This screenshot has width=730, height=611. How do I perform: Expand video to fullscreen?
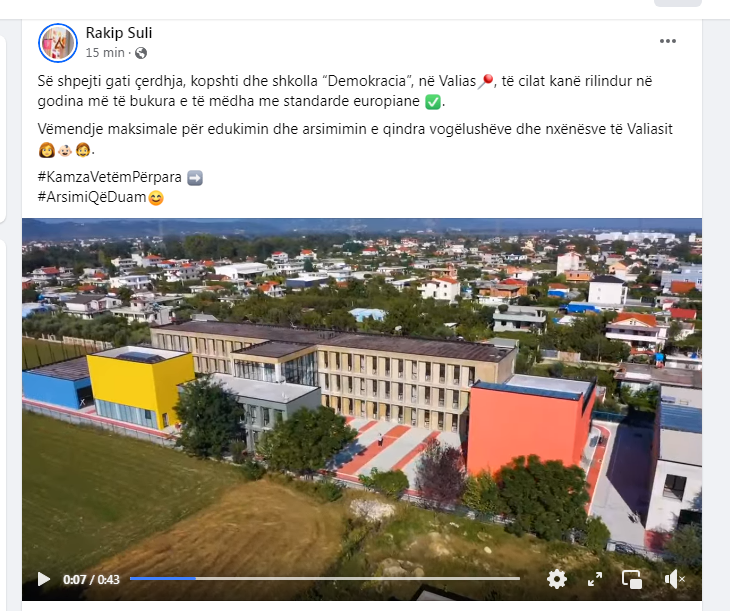pyautogui.click(x=595, y=579)
